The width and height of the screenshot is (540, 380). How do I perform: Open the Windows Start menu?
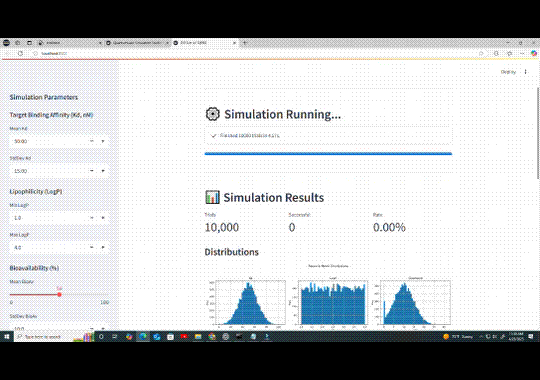pyautogui.click(x=7, y=337)
